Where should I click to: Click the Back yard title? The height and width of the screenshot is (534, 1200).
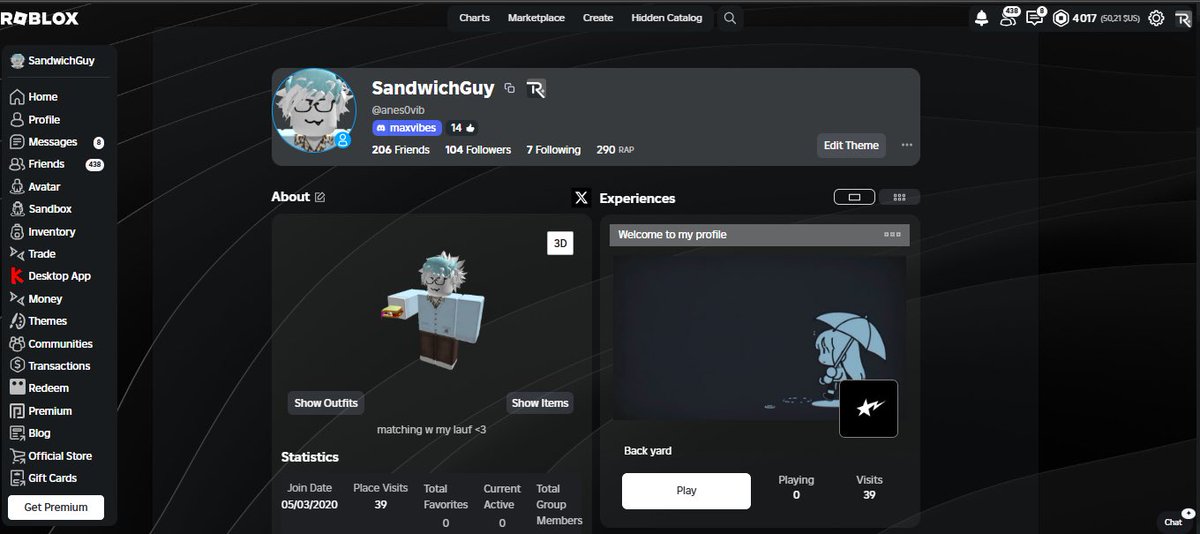pyautogui.click(x=648, y=451)
